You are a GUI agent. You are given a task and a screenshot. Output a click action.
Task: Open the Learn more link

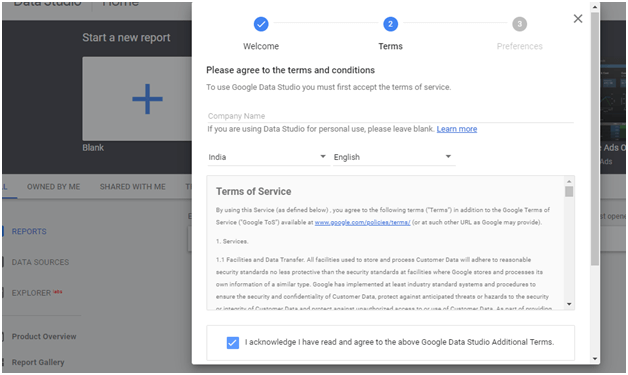(457, 129)
